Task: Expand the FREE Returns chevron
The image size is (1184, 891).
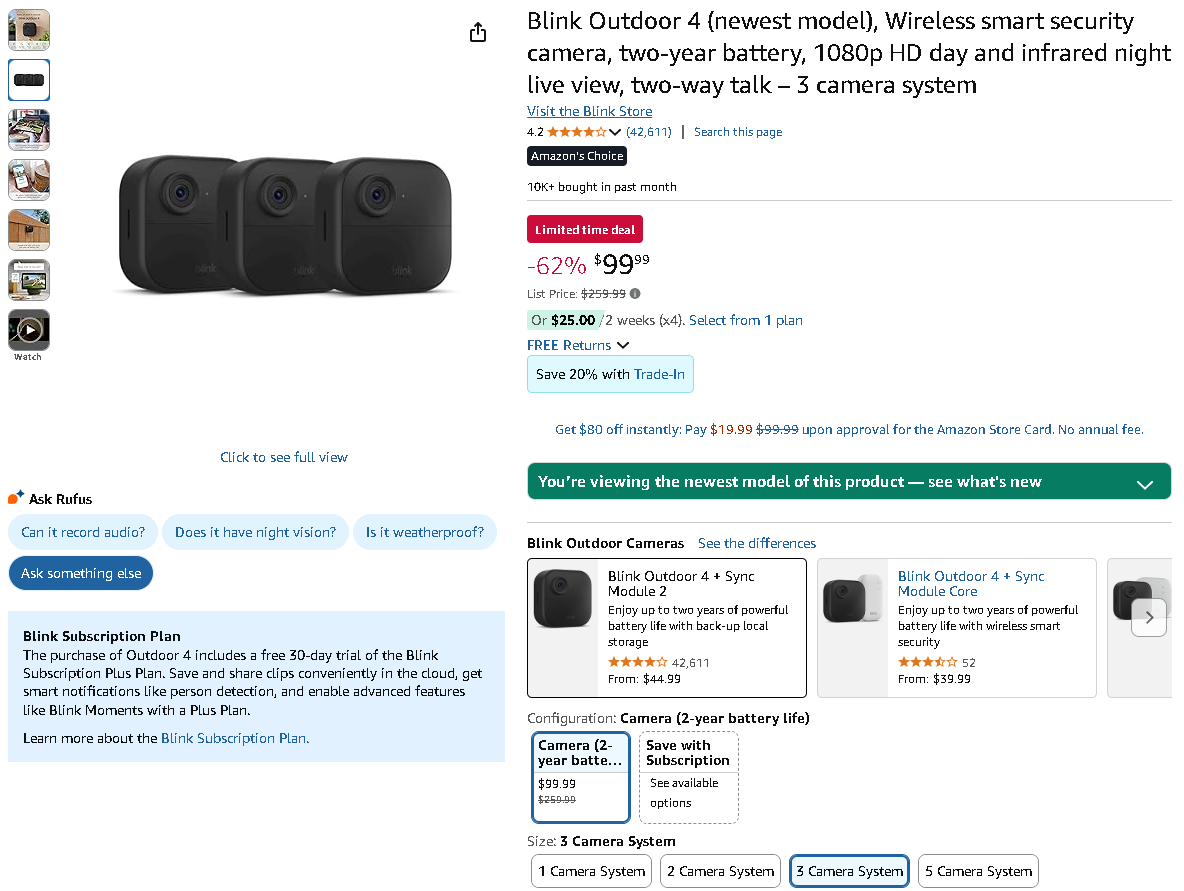Action: click(x=623, y=345)
